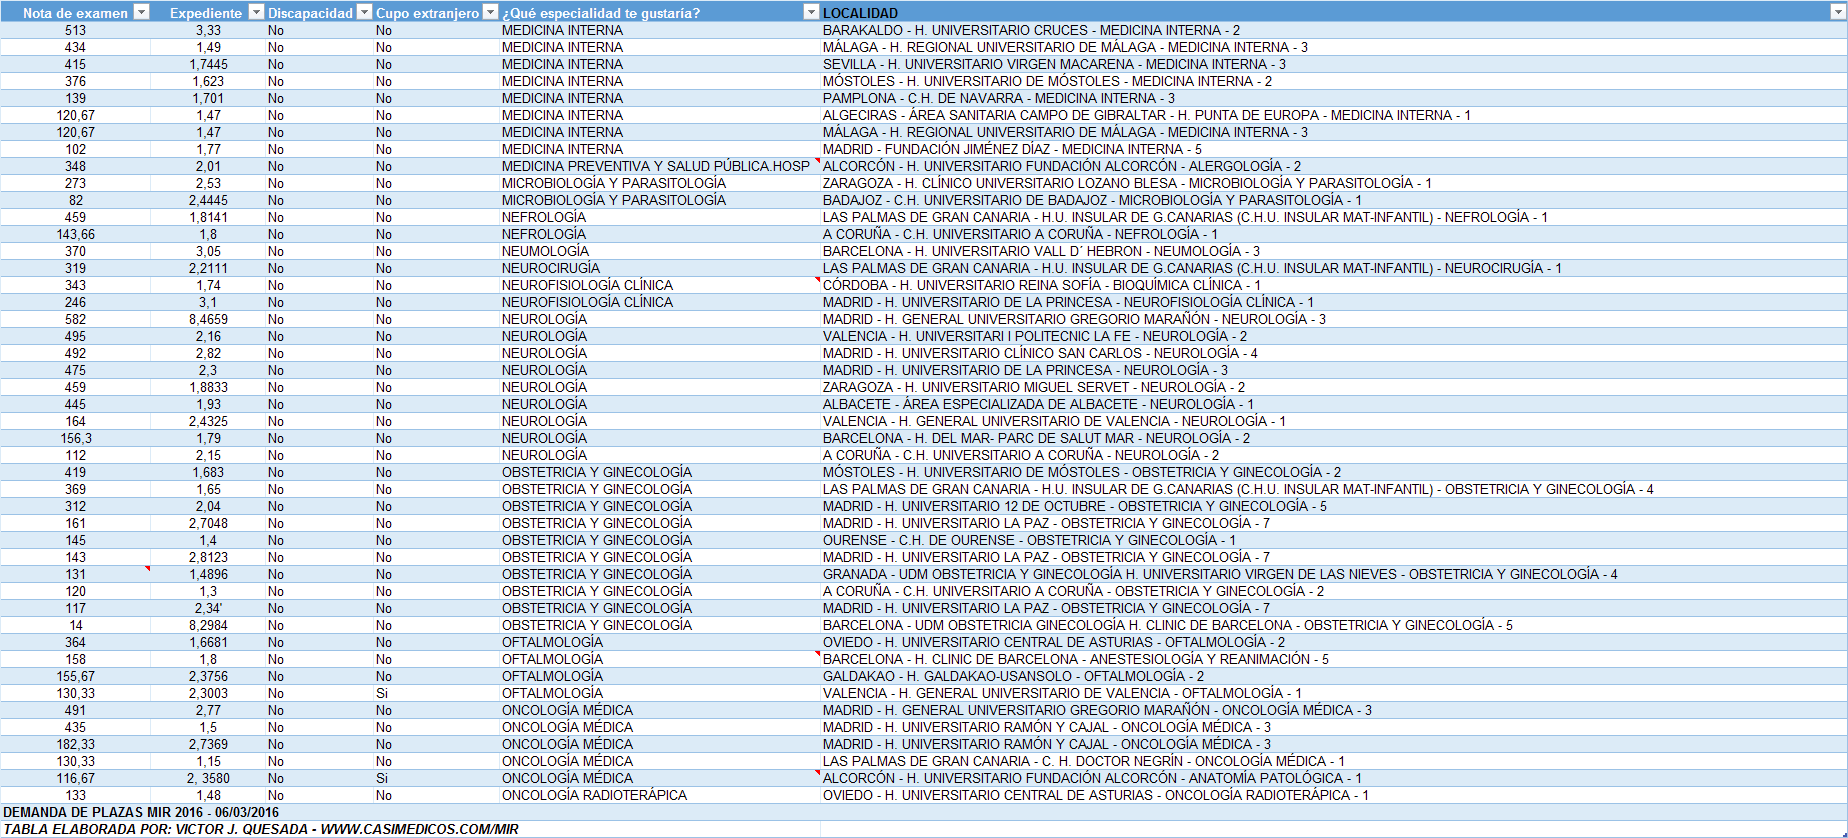Click the MADRID Fundación Jiménez Díaz cell
1848x838 pixels.
coord(1334,149)
